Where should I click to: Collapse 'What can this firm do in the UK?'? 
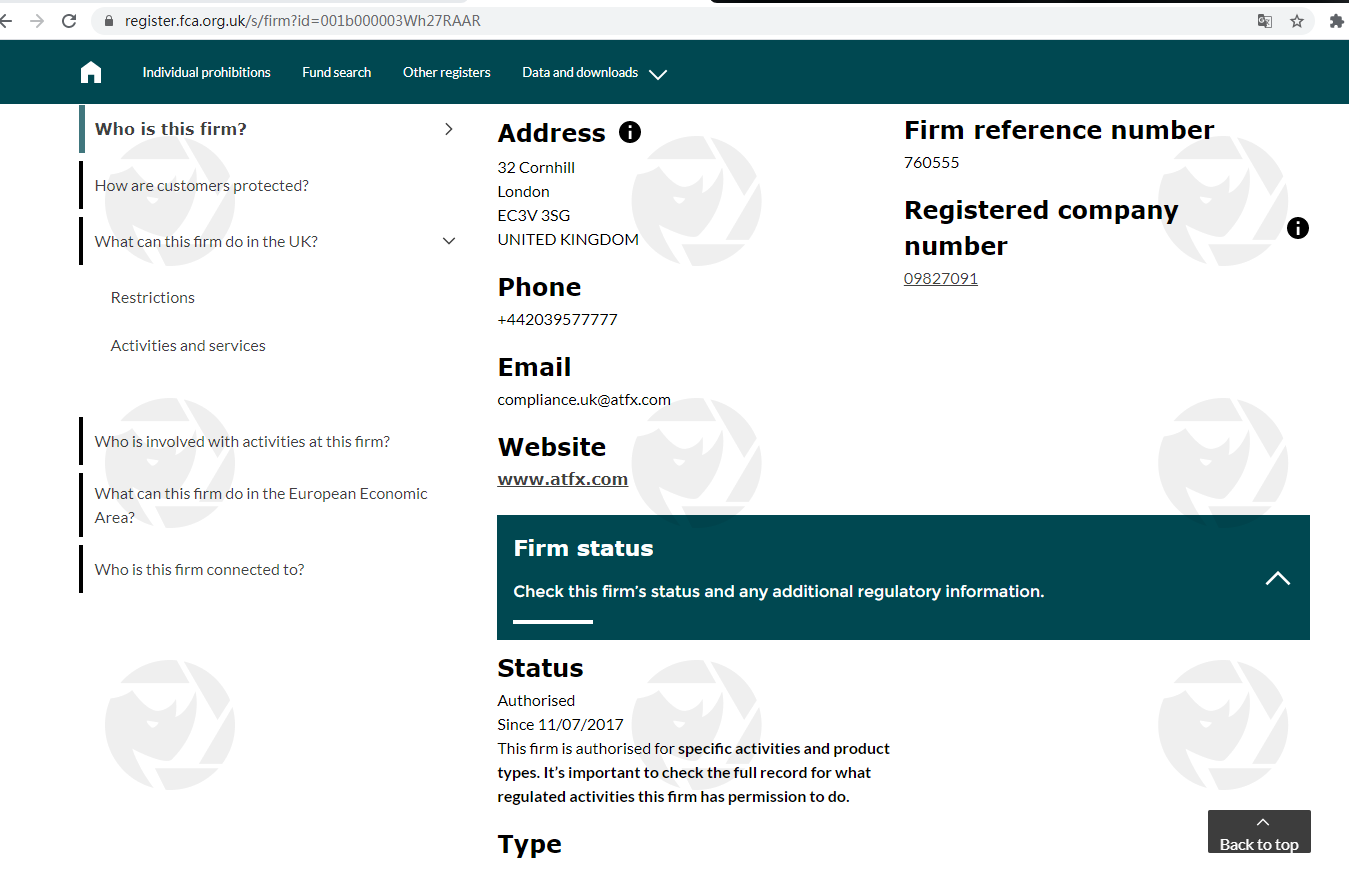[449, 241]
